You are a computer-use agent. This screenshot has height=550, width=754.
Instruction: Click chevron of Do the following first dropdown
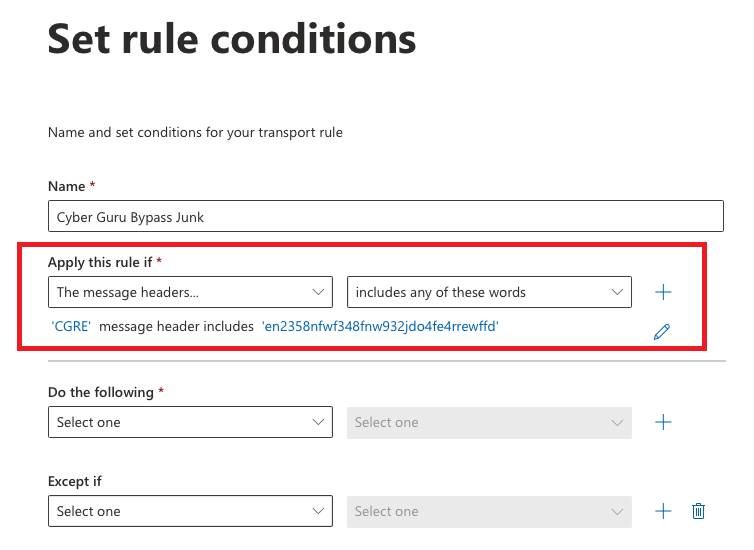318,423
